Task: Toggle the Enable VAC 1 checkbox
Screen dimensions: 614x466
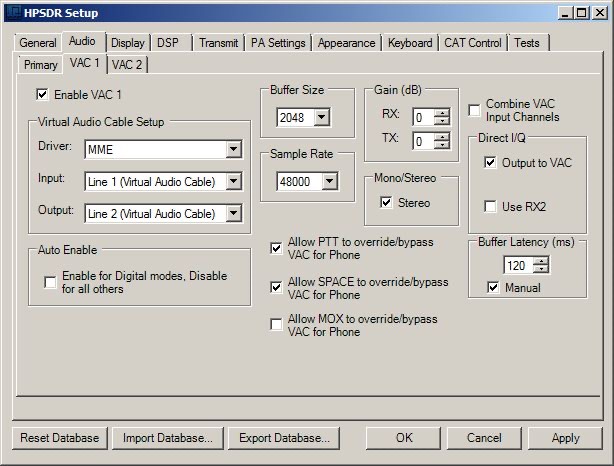Action: pos(42,94)
